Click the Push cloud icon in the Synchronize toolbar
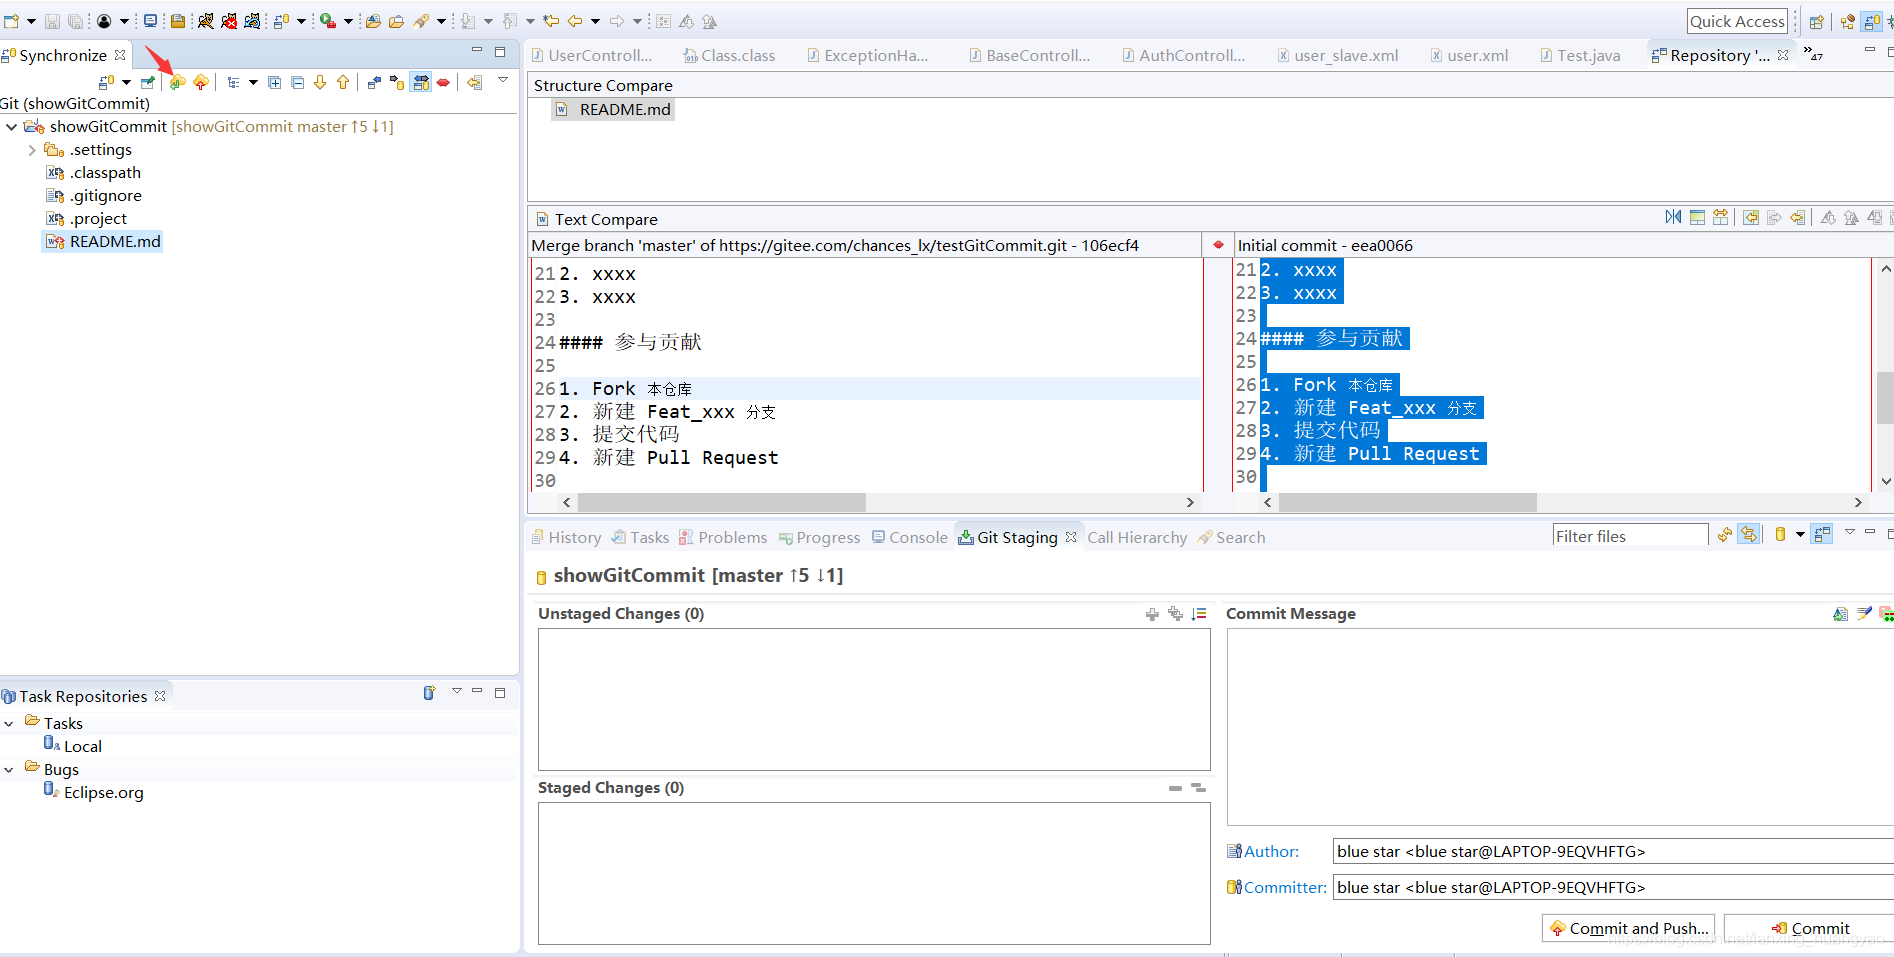The height and width of the screenshot is (957, 1894). tap(201, 82)
